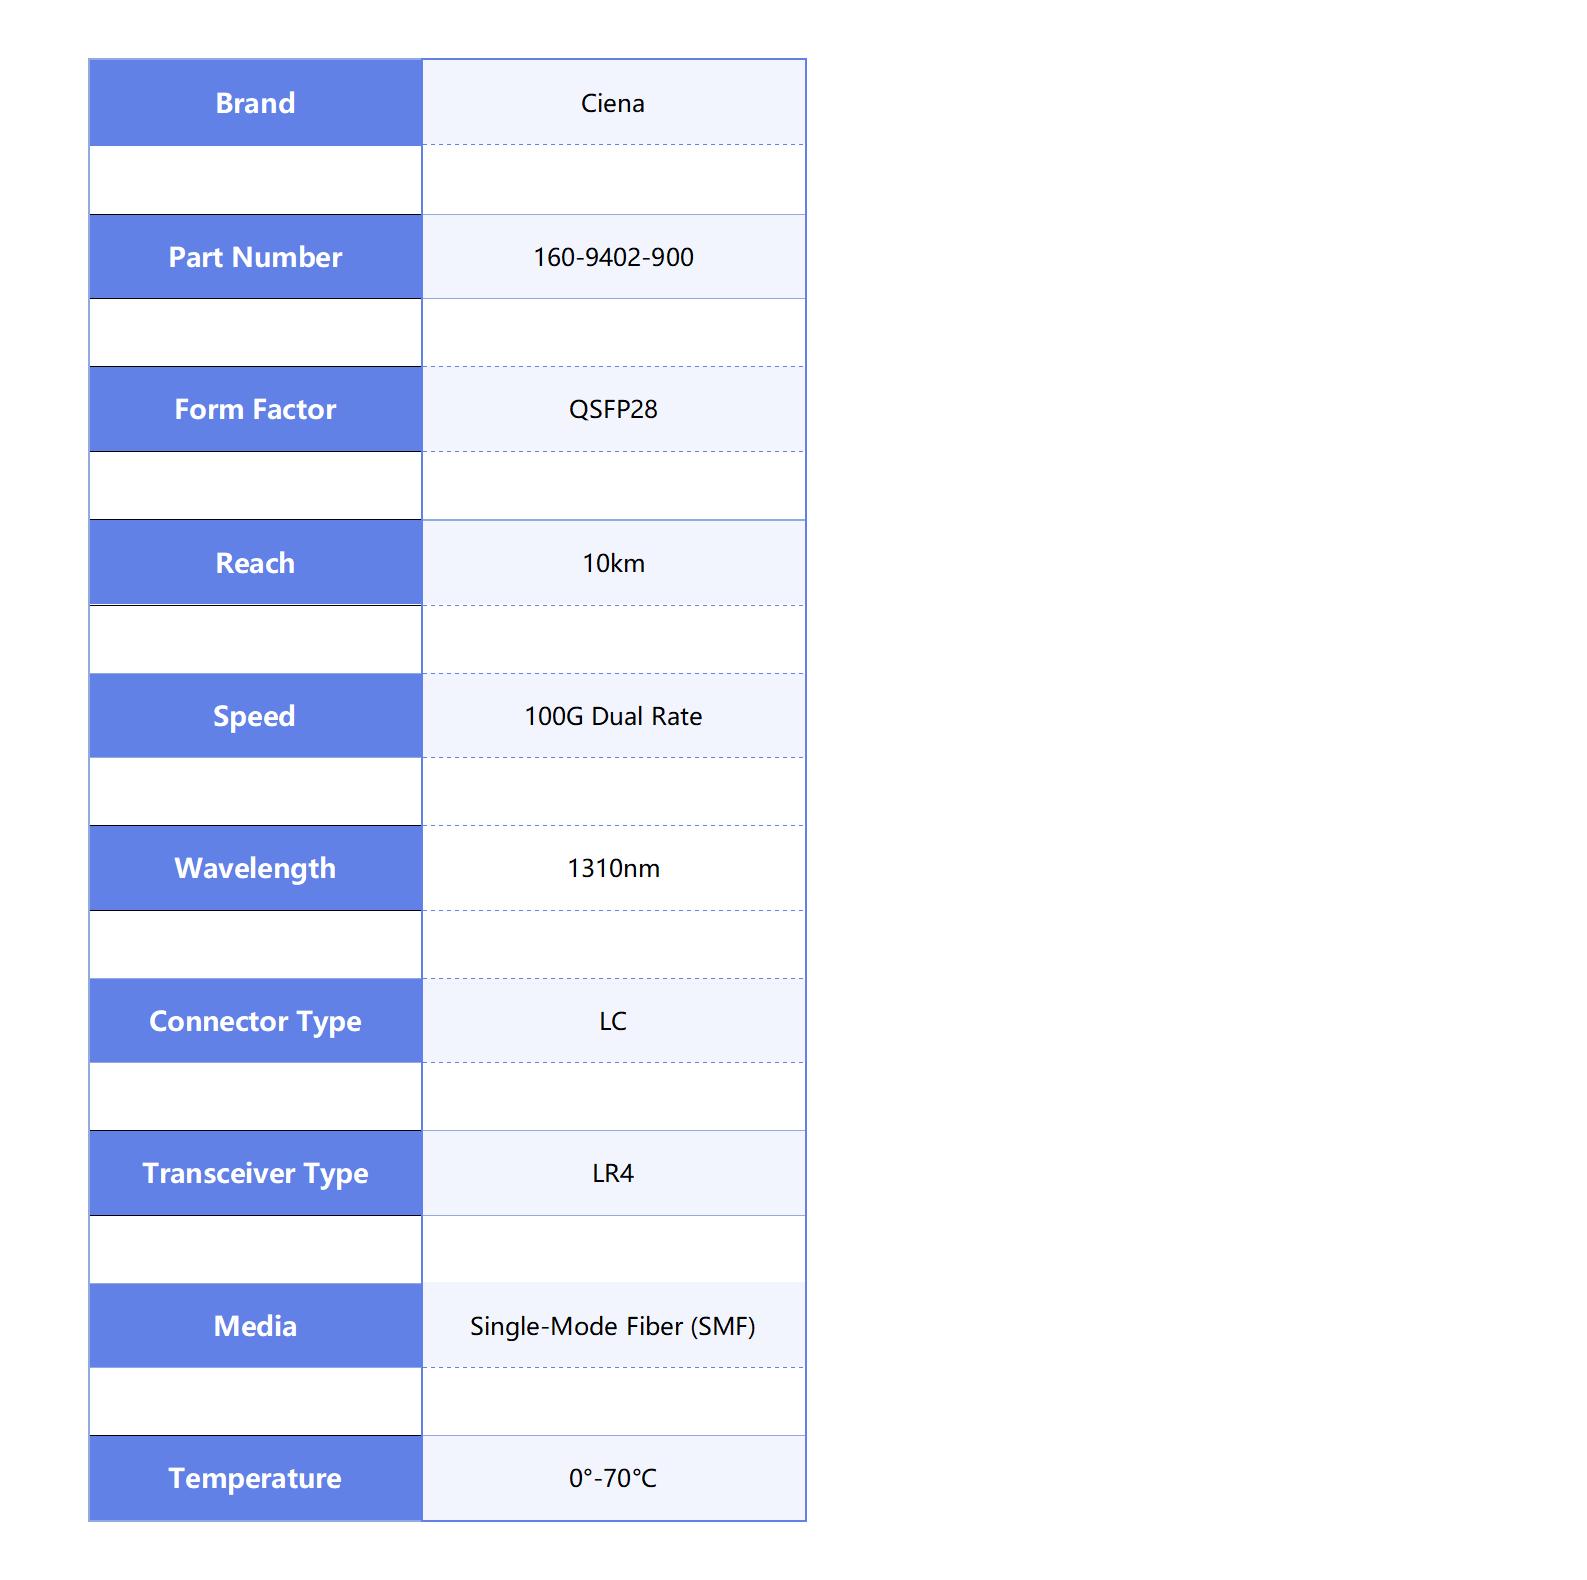1587x1580 pixels.
Task: Select the 100G Dual Rate value
Action: 613,716
